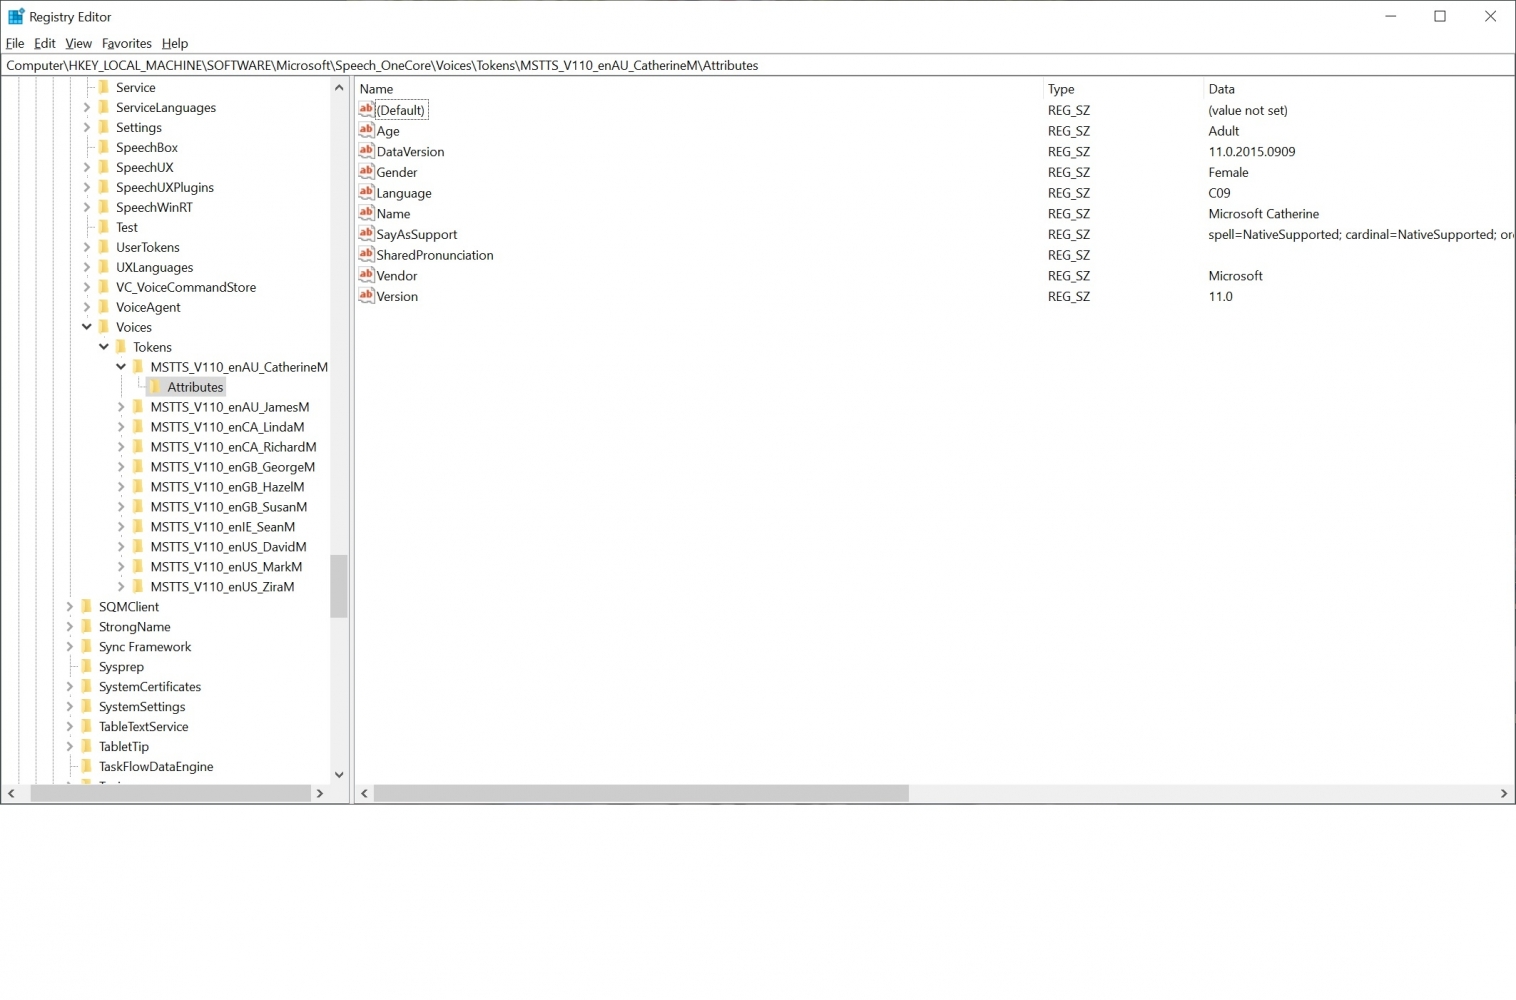This screenshot has height=1000, width=1516.
Task: Expand the SpeechUXPlugins node
Action: click(87, 187)
